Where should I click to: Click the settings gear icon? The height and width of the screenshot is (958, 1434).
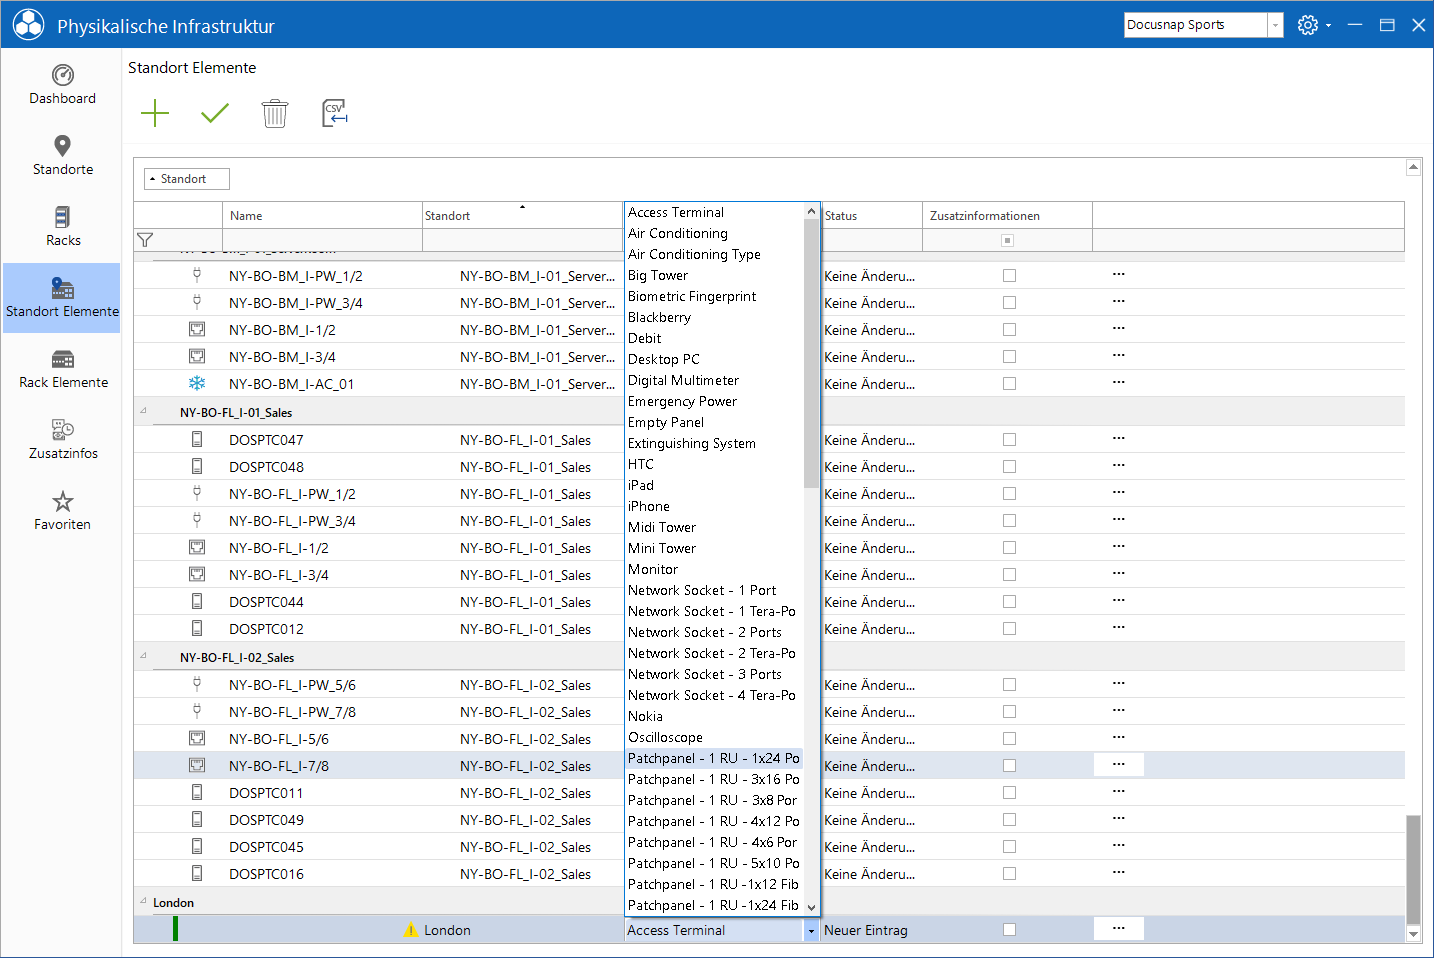pyautogui.click(x=1308, y=25)
